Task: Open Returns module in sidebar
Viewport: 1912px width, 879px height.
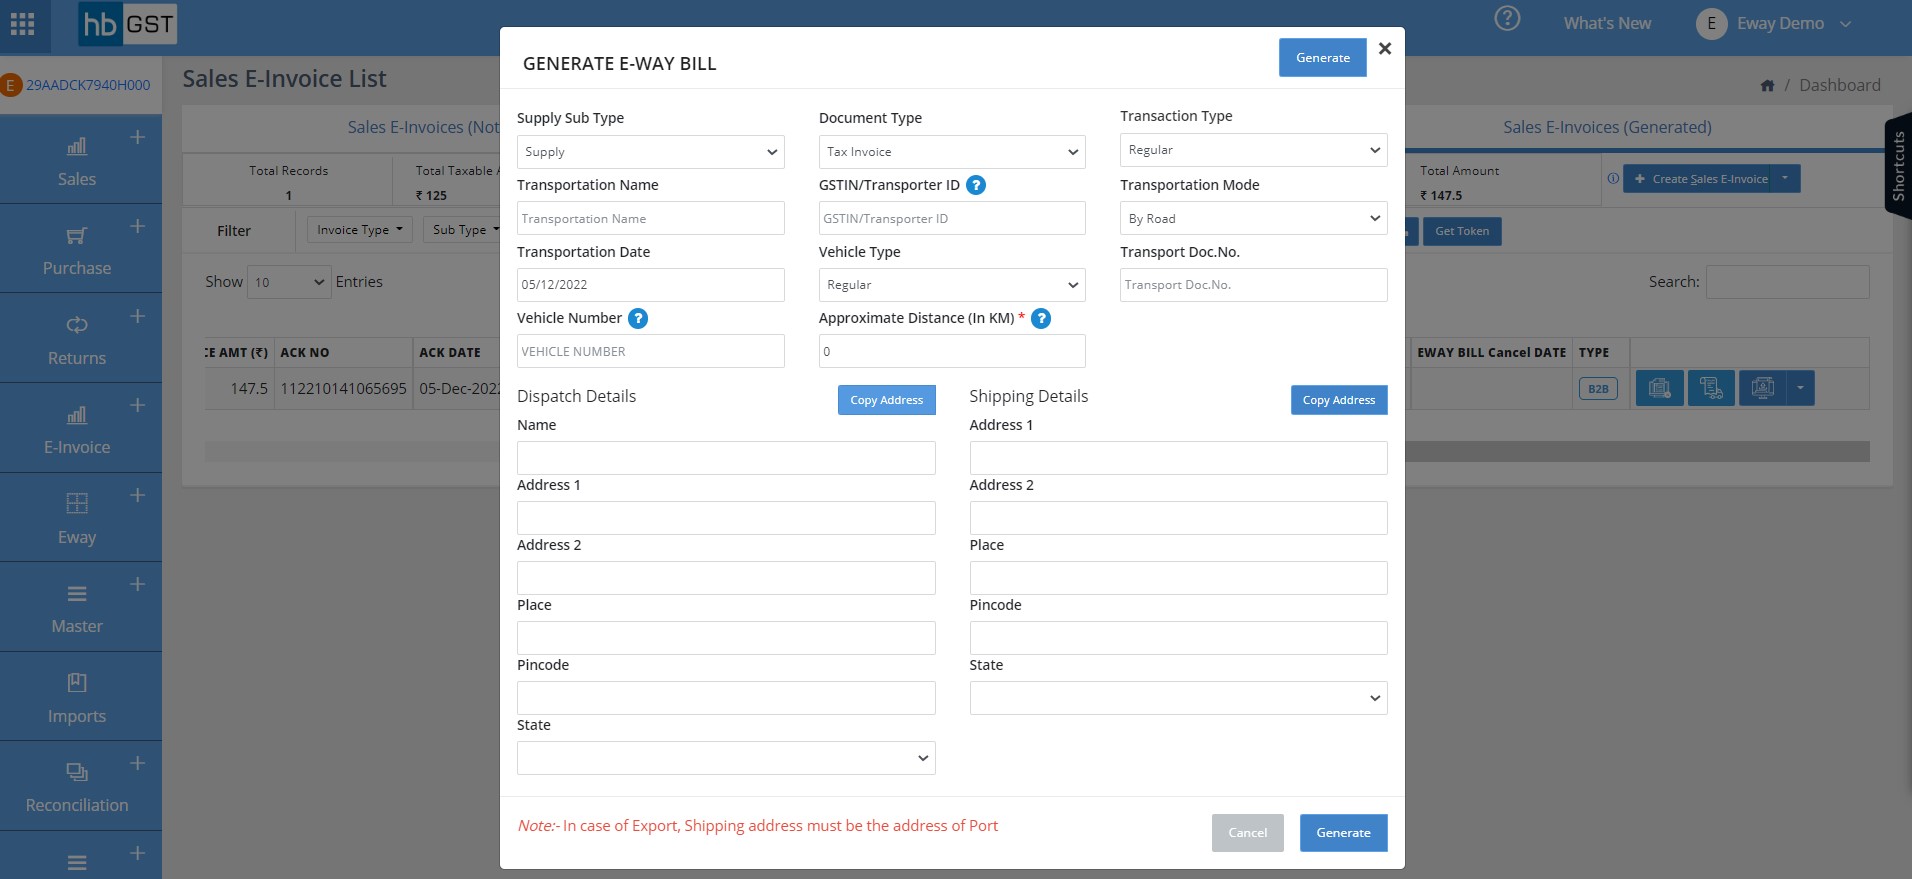Action: point(77,341)
